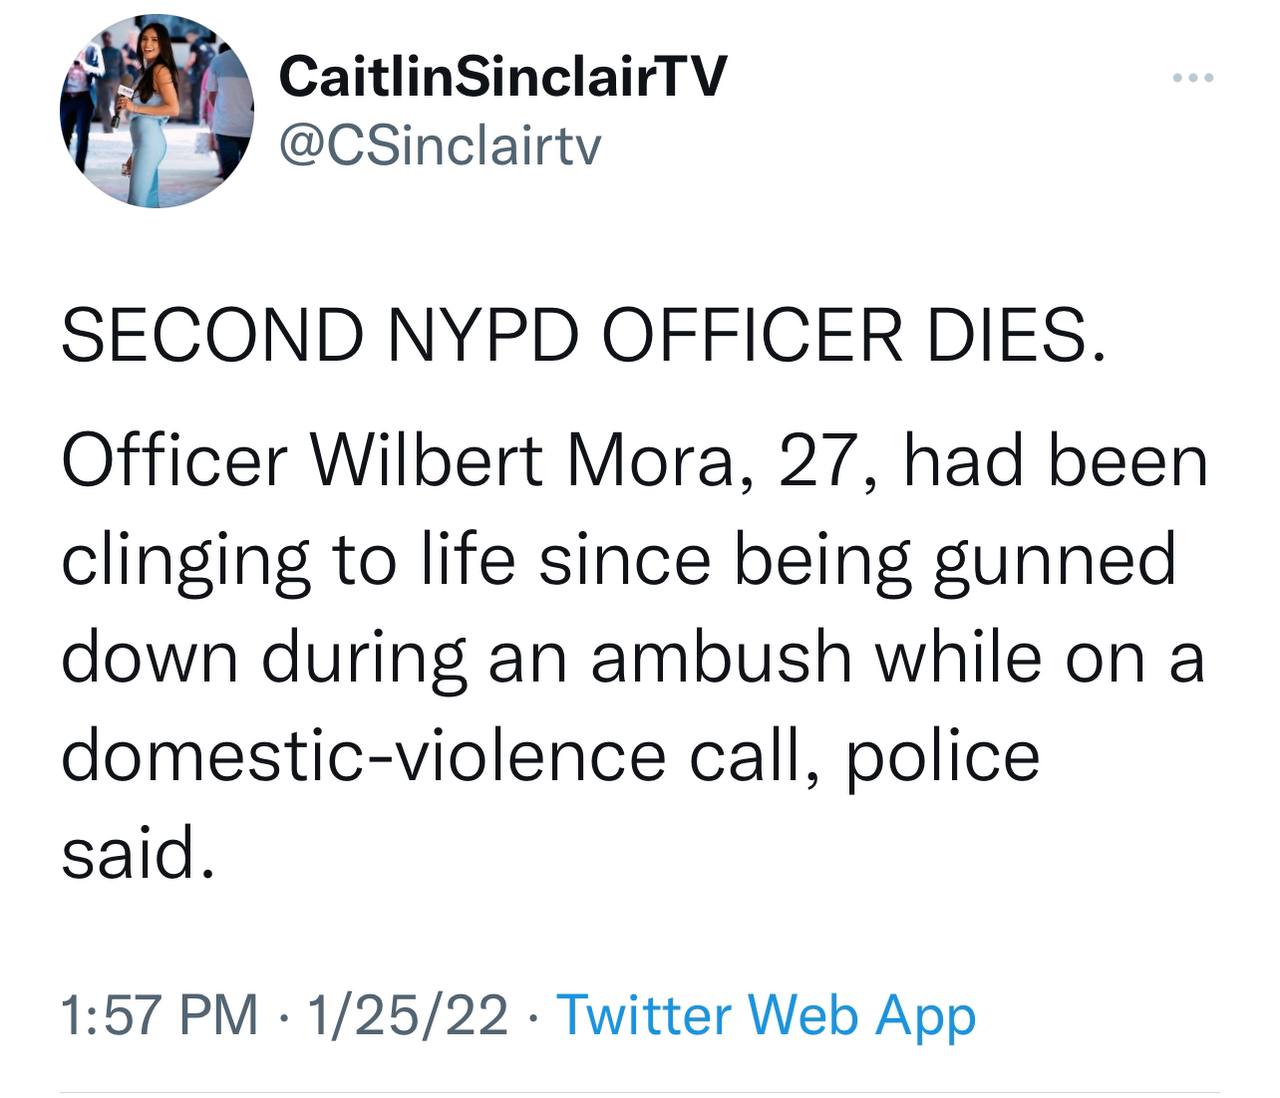Open the Twitter Web App source link
This screenshot has height=1098, width=1280.
tap(765, 1015)
